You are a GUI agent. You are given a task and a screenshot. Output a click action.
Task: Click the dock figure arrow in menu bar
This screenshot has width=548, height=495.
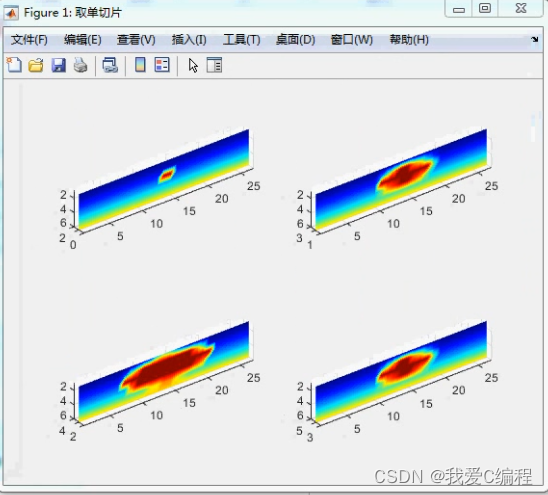point(534,39)
